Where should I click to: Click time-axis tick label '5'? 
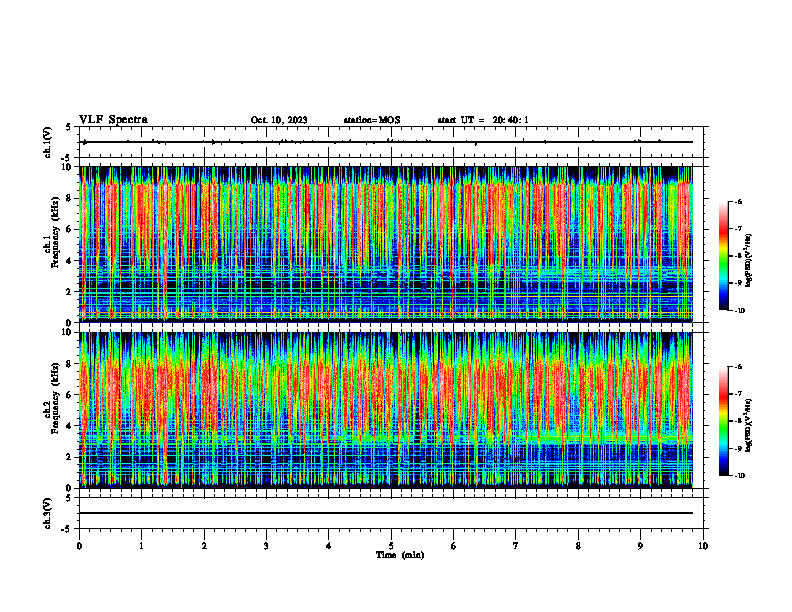391,546
